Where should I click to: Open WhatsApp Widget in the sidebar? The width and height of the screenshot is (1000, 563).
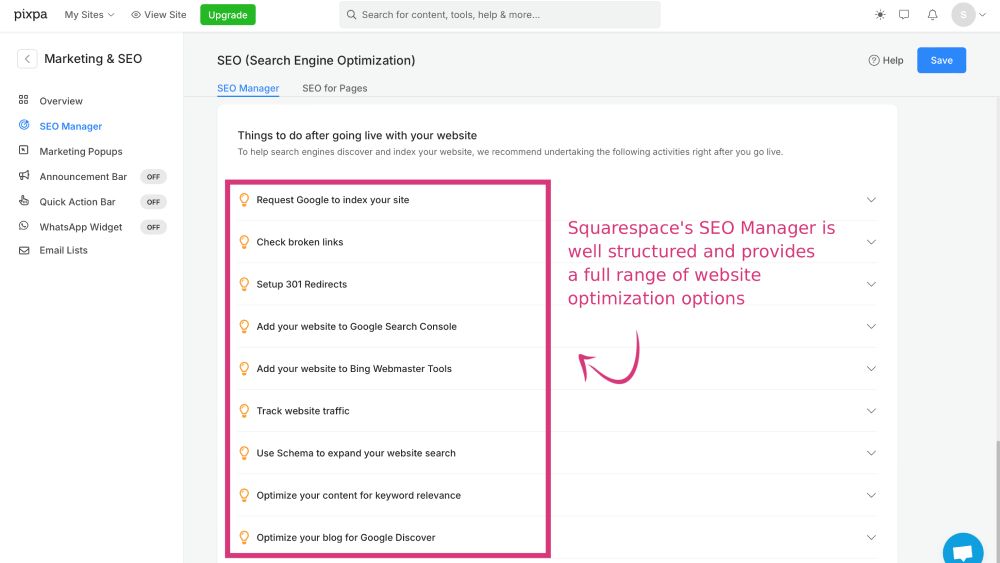81,227
